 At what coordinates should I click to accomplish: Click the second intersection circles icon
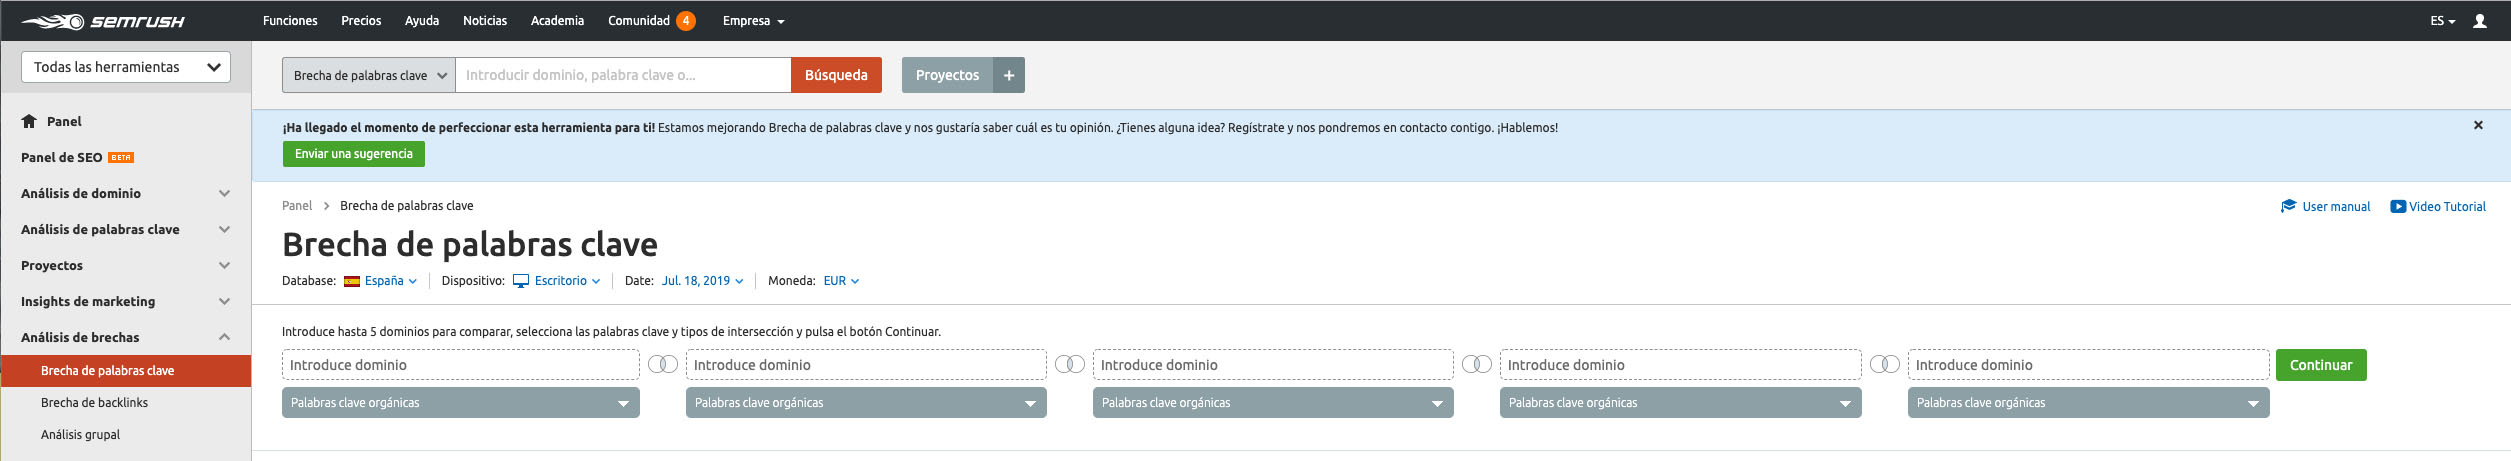[x=1070, y=364]
